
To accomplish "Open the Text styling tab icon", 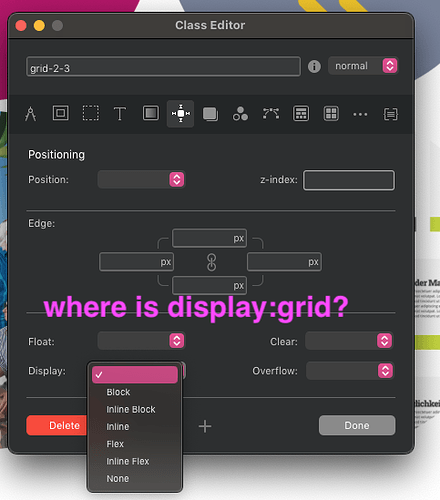I will pyautogui.click(x=120, y=114).
